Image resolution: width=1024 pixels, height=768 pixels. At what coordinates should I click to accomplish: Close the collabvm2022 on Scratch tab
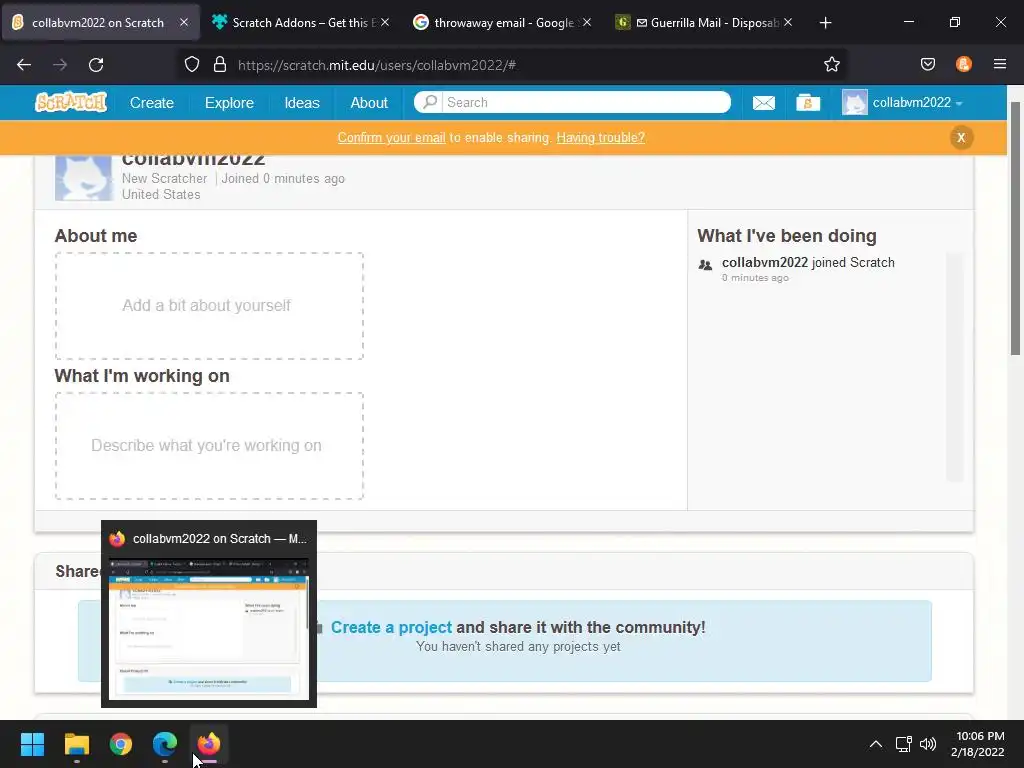(184, 22)
